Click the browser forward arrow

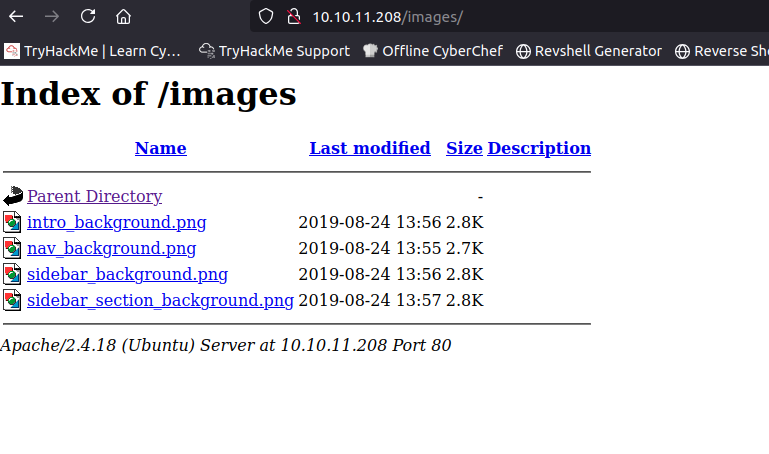pyautogui.click(x=52, y=16)
